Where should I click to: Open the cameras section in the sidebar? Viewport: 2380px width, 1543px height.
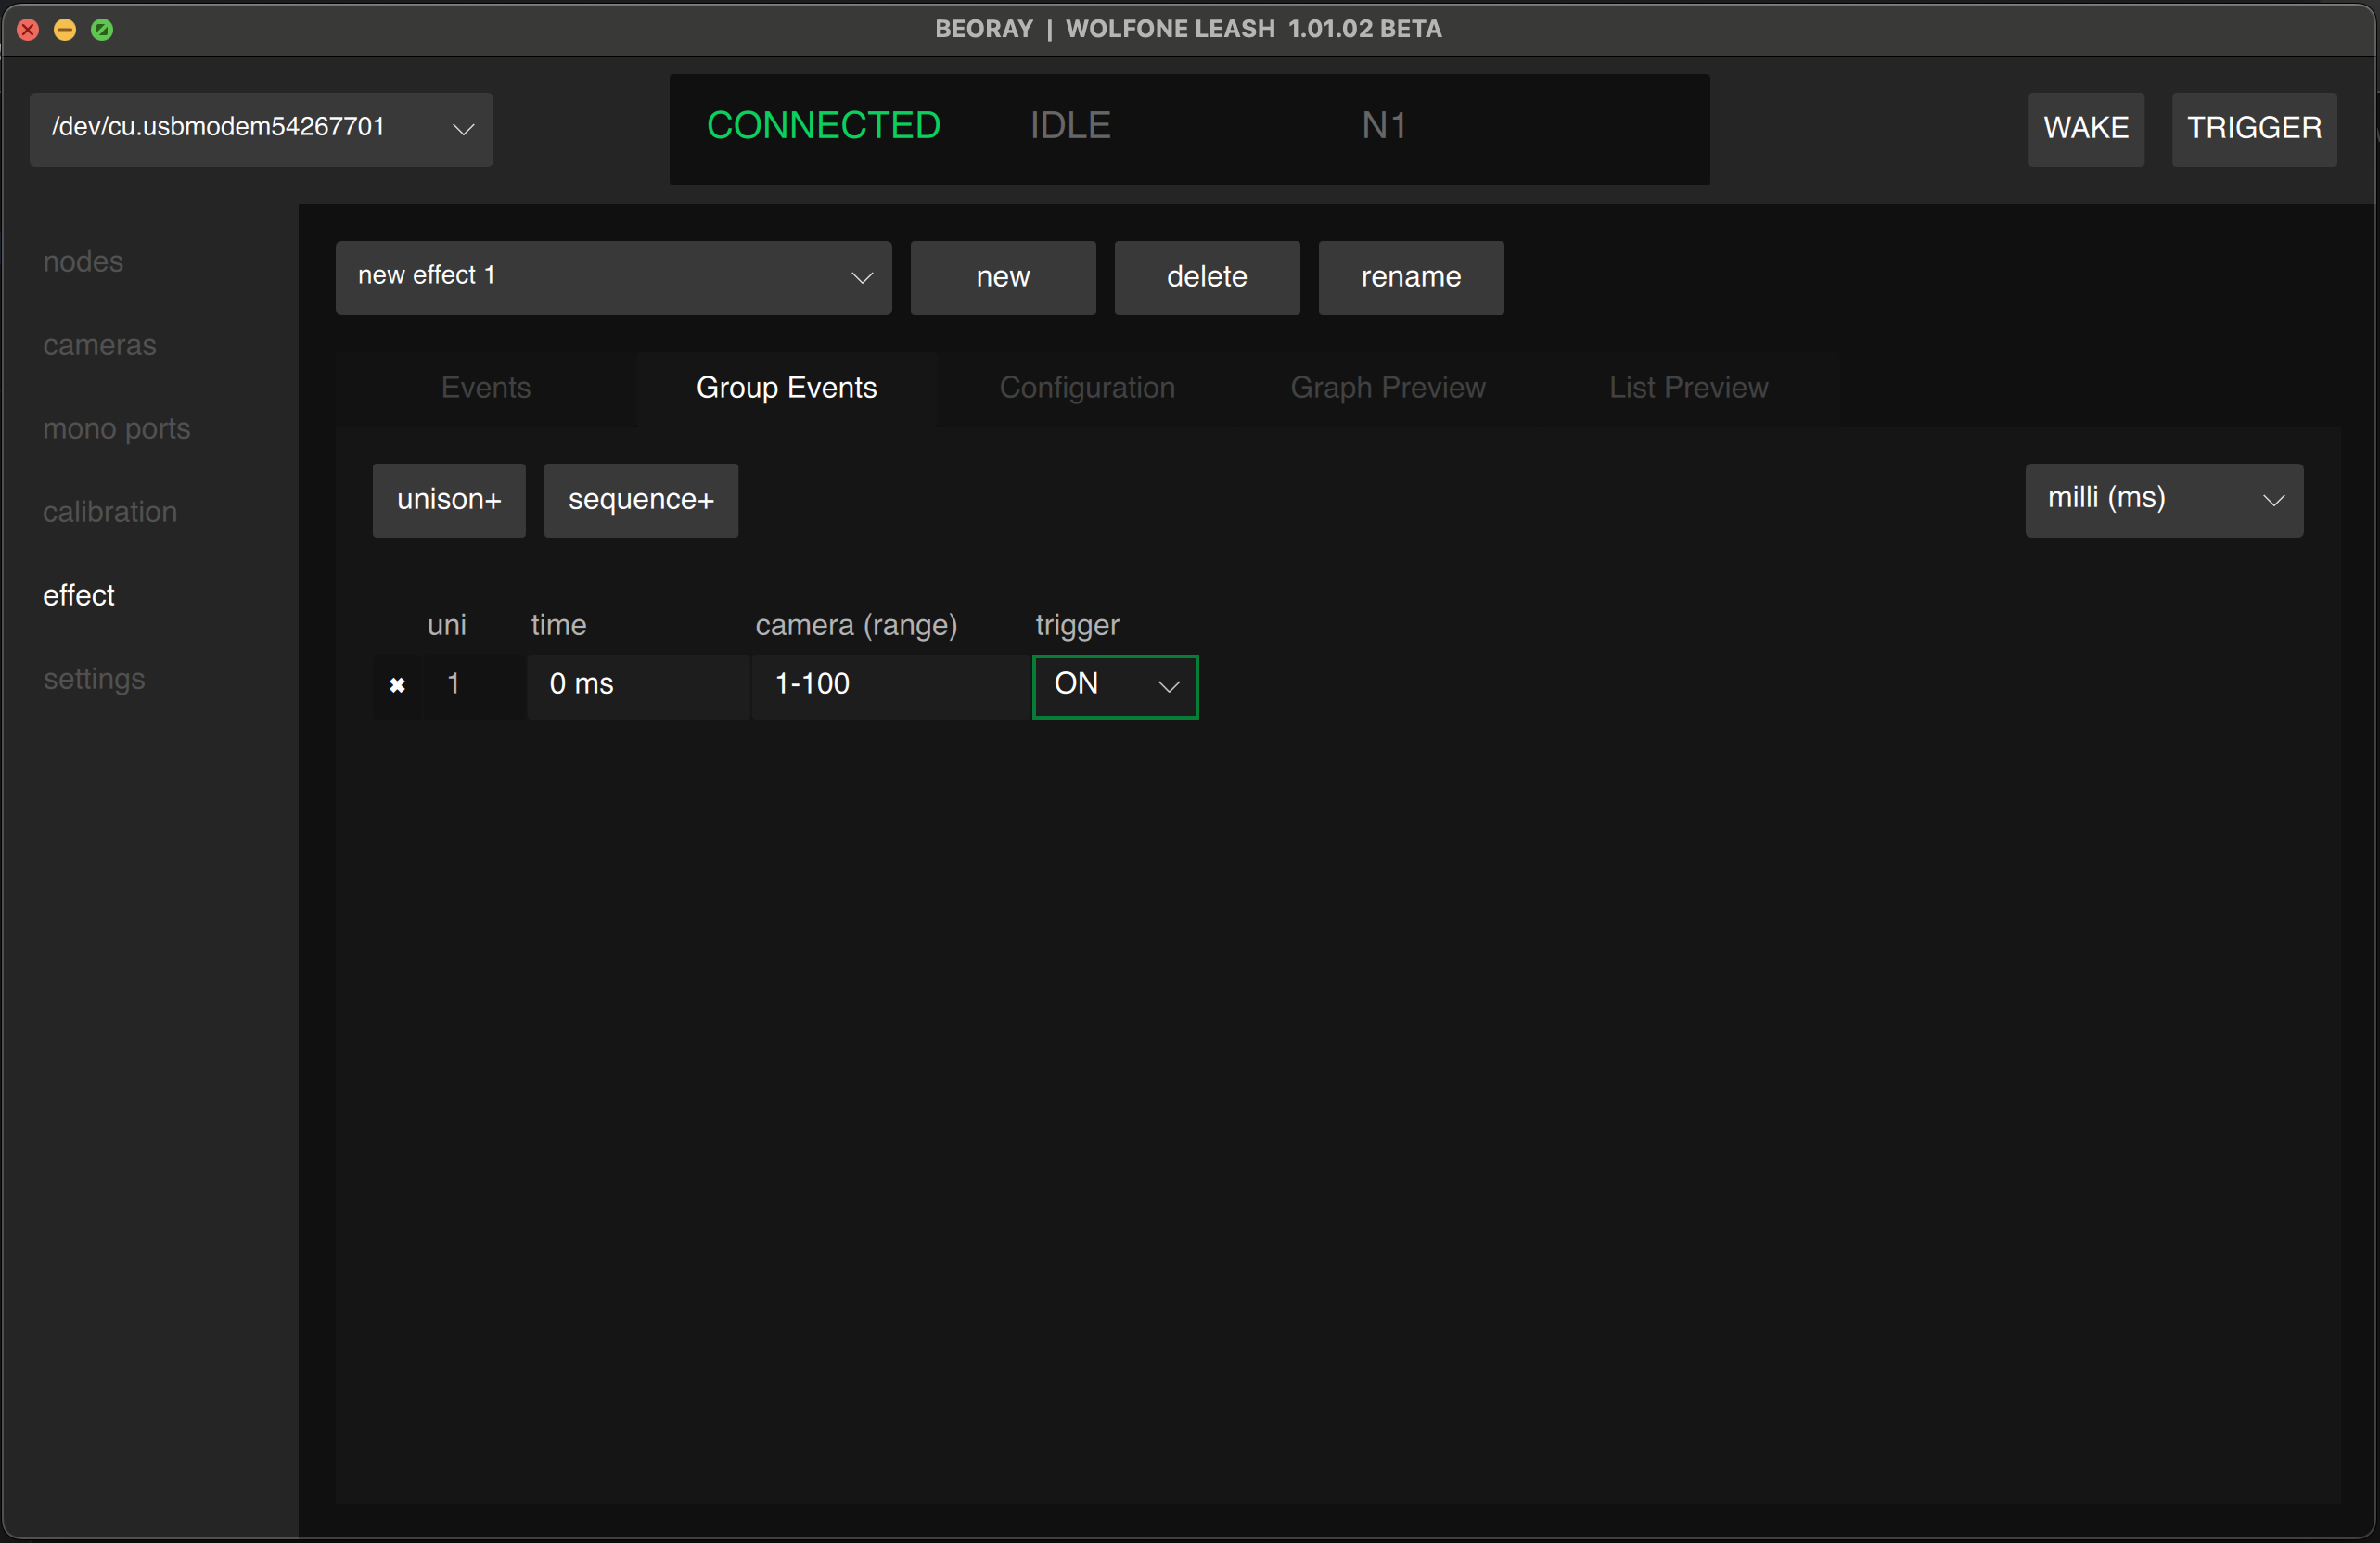(x=99, y=345)
